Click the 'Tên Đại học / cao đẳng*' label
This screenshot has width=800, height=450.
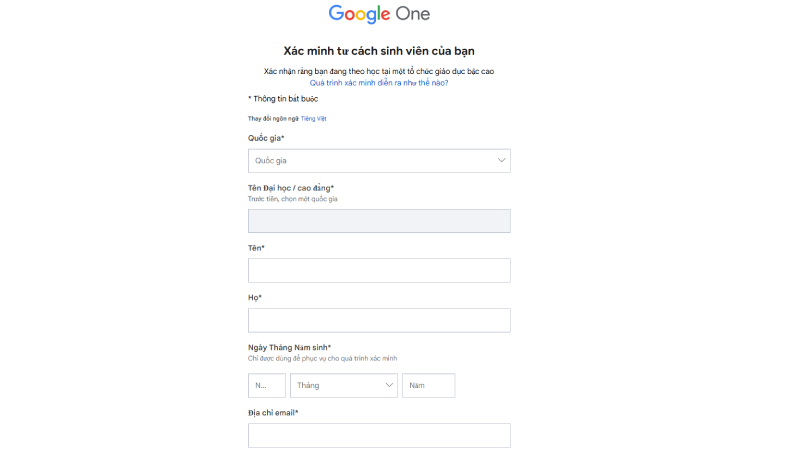click(x=291, y=187)
